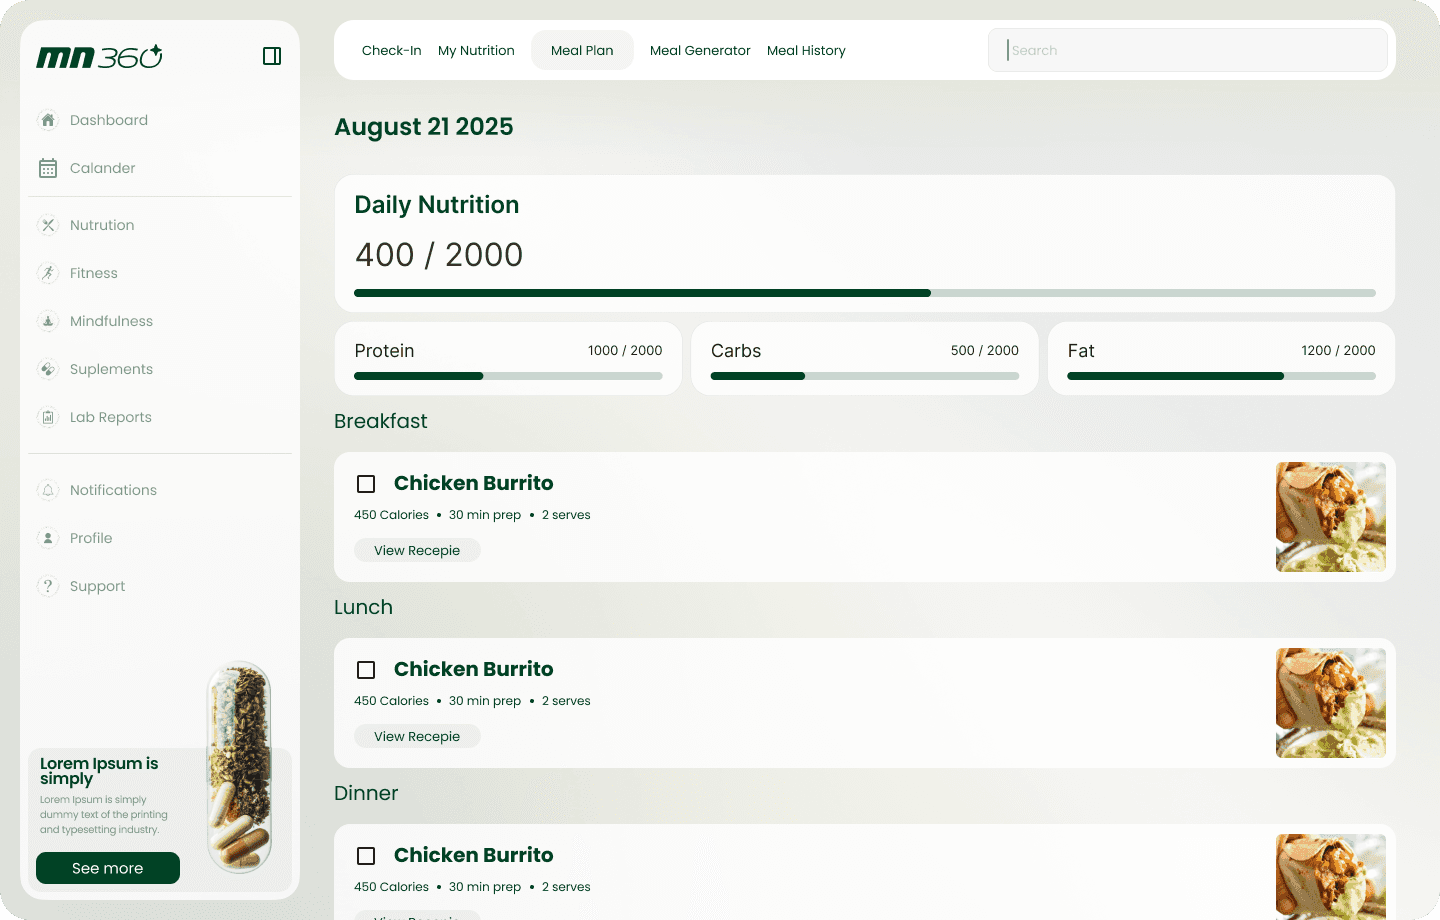This screenshot has width=1440, height=920.
Task: Click the Fat progress bar
Action: click(1221, 376)
